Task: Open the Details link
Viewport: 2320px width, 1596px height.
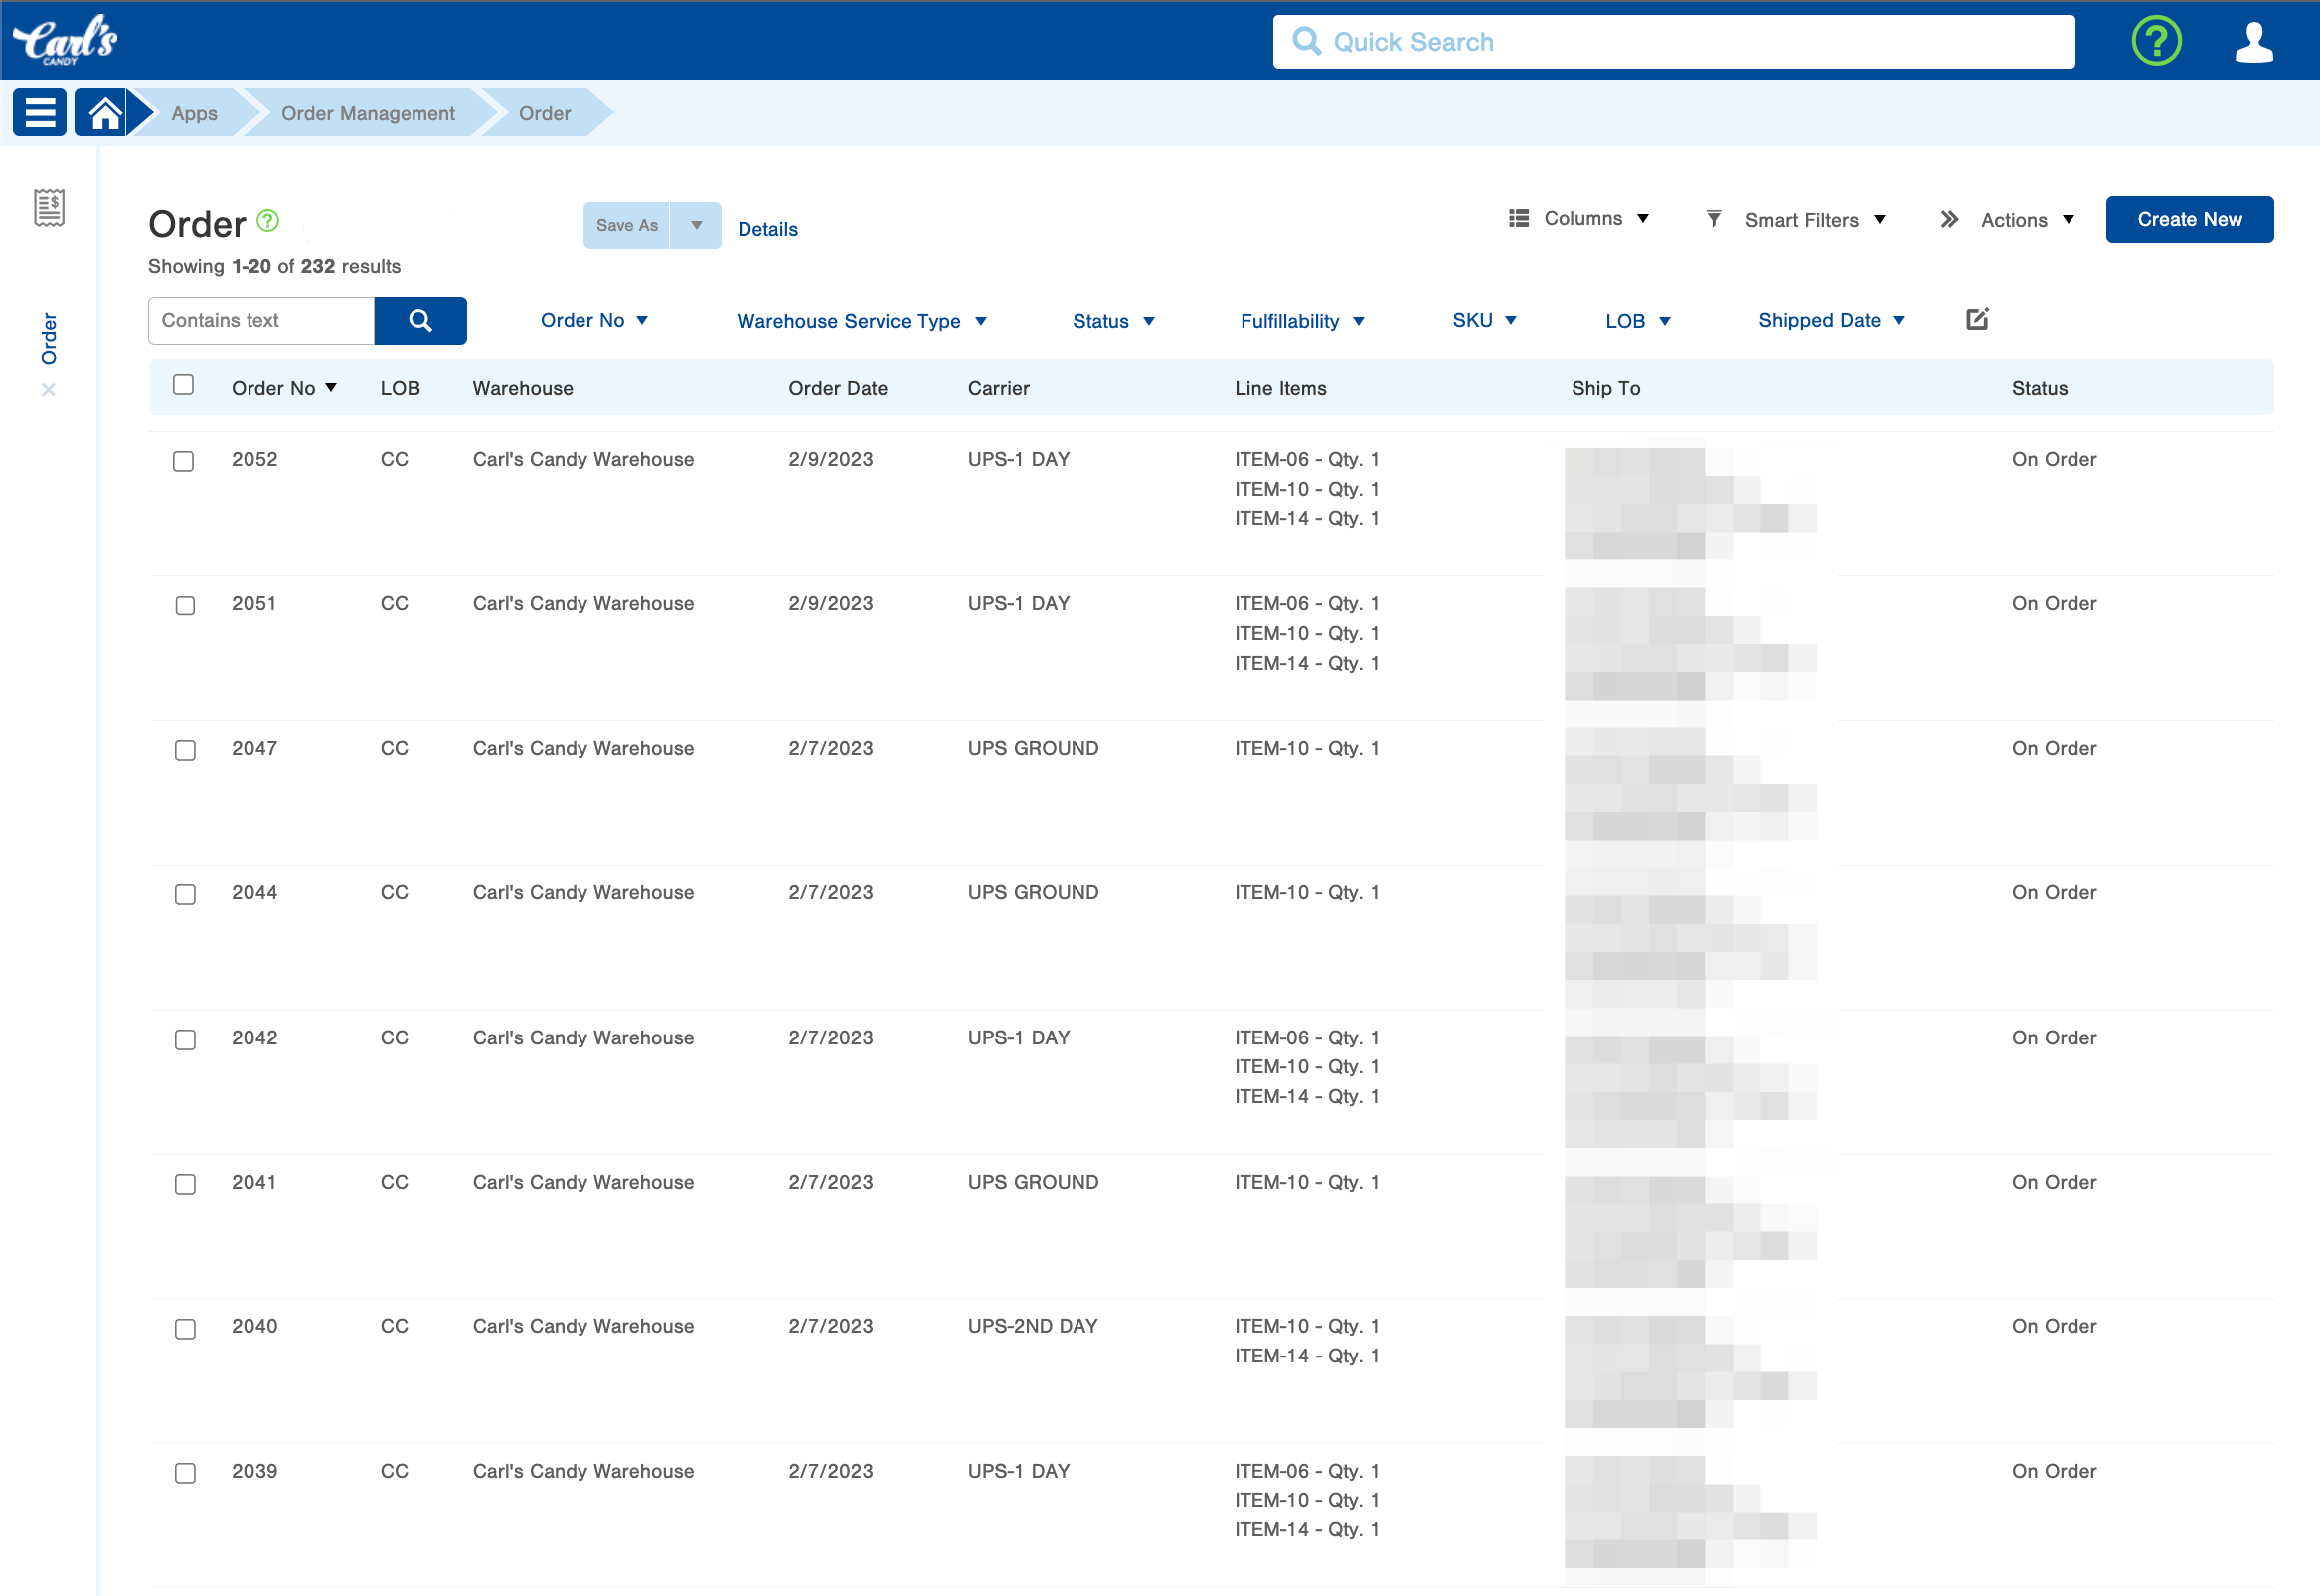Action: (x=768, y=229)
